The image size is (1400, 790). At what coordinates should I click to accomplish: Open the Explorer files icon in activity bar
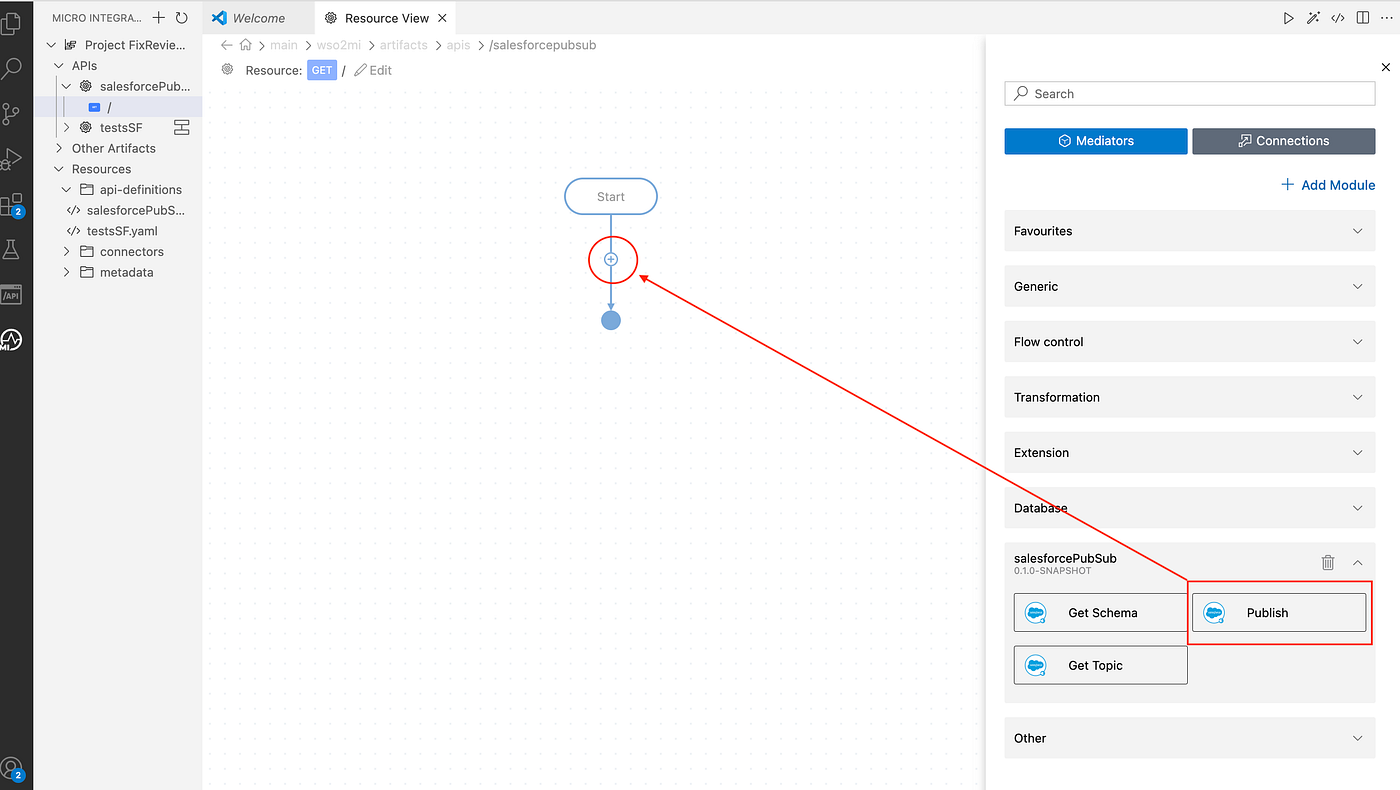click(x=12, y=24)
